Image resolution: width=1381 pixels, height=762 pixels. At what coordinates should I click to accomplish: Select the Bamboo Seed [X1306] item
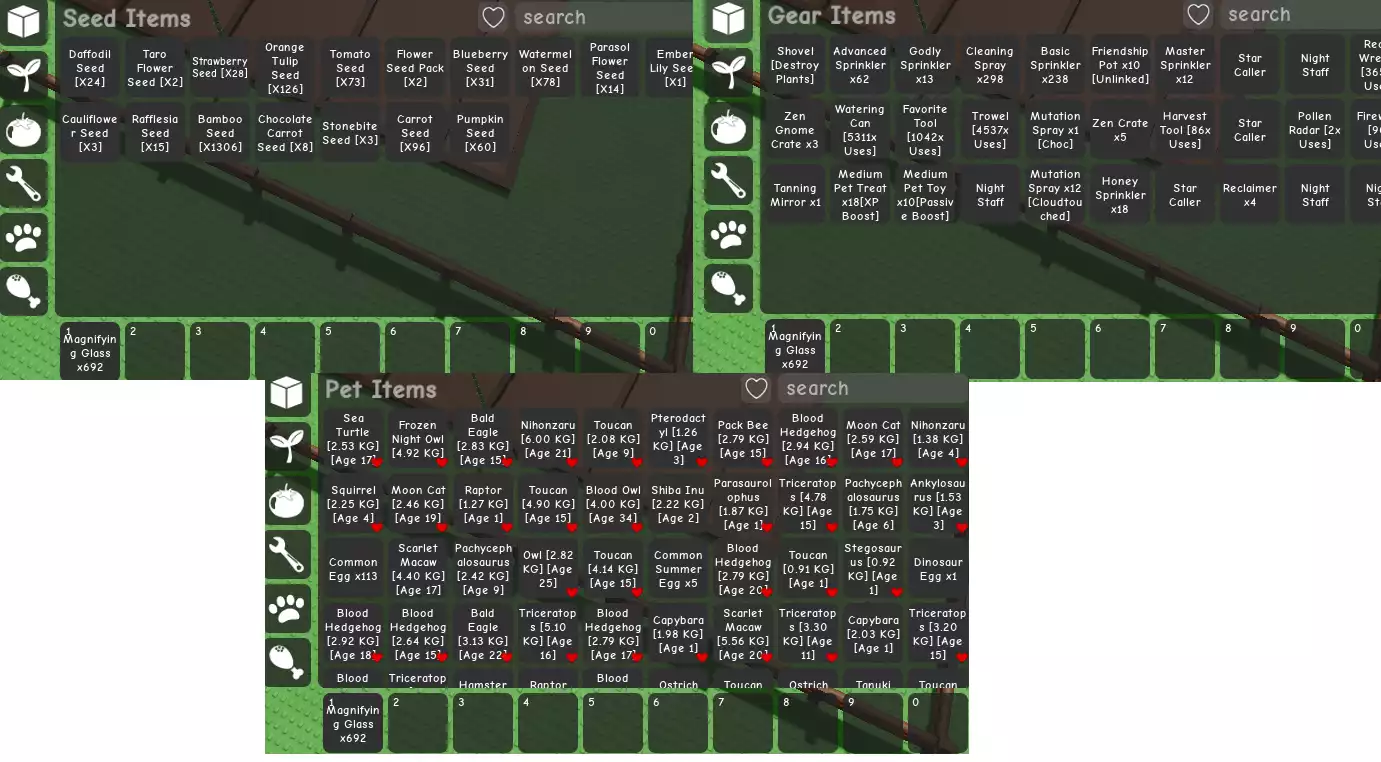pos(220,133)
